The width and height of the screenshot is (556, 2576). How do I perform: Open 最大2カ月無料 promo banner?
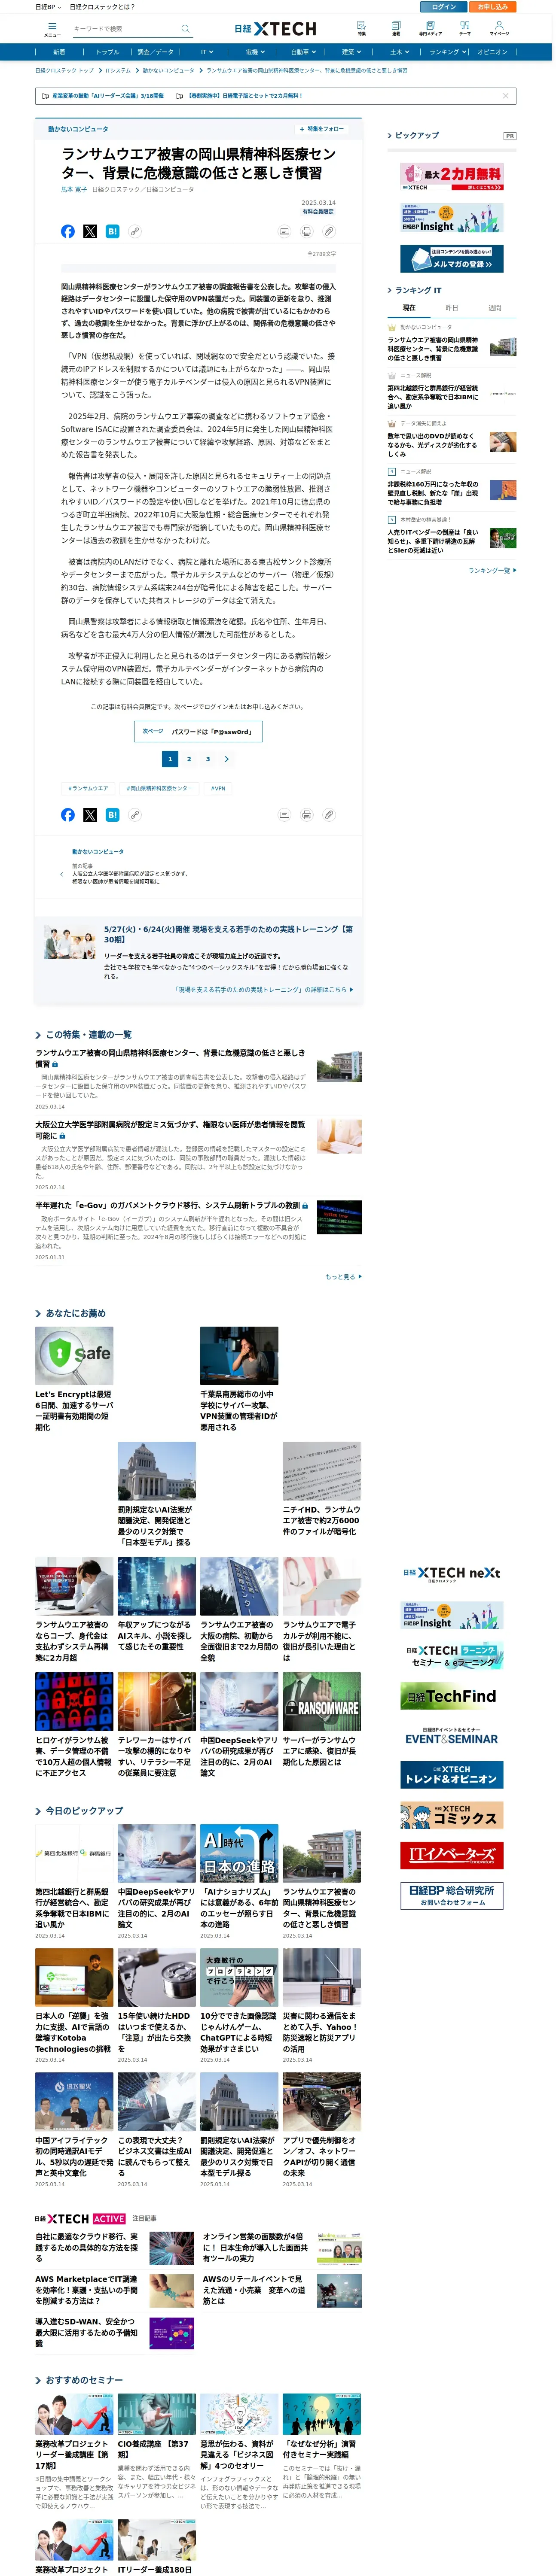click(x=452, y=176)
